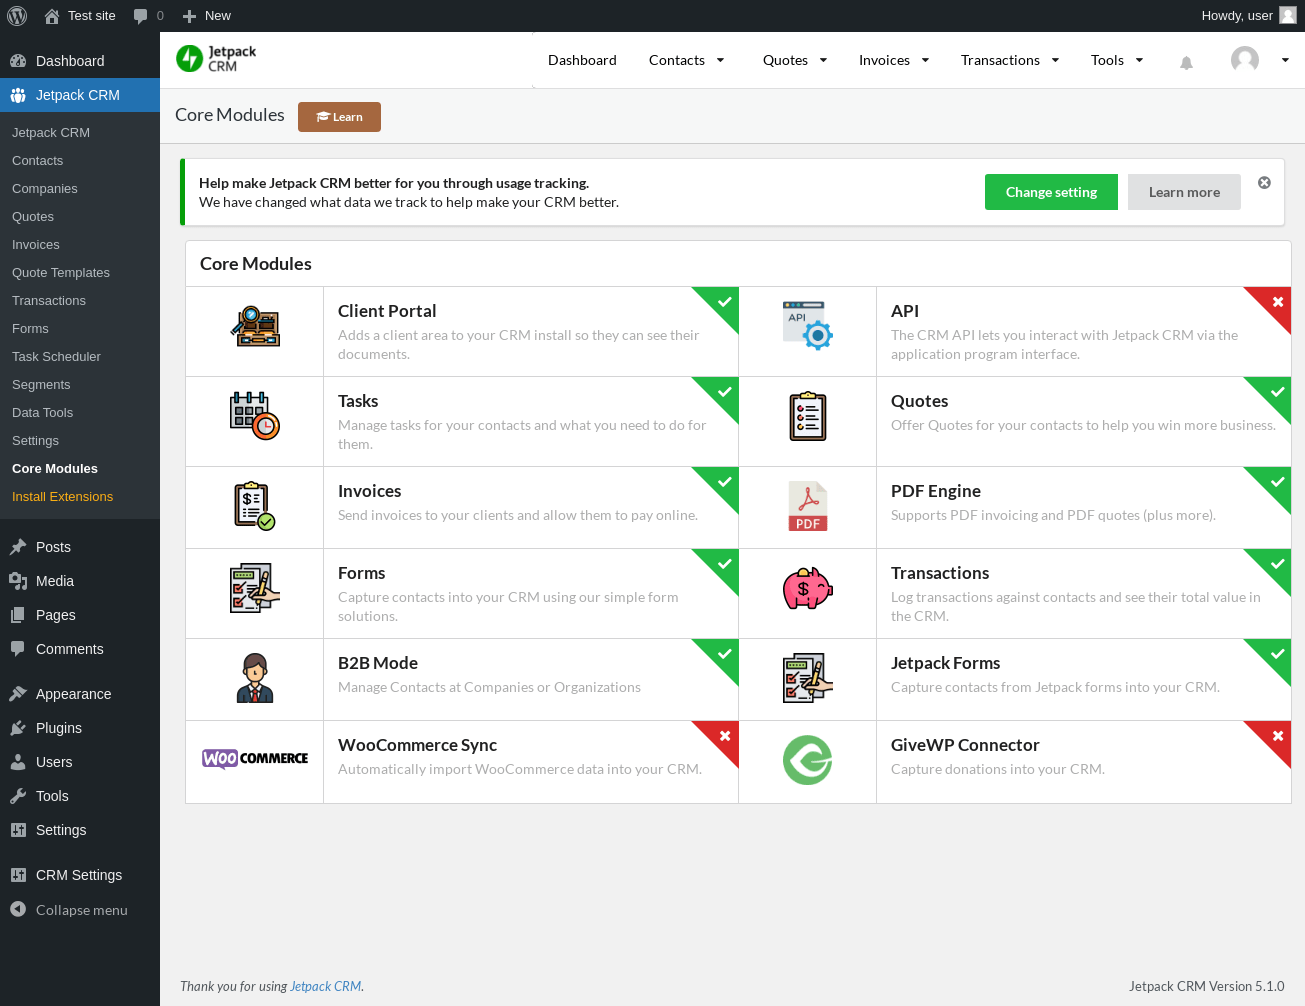Open CRM Settings in sidebar
1305x1006 pixels.
(80, 875)
